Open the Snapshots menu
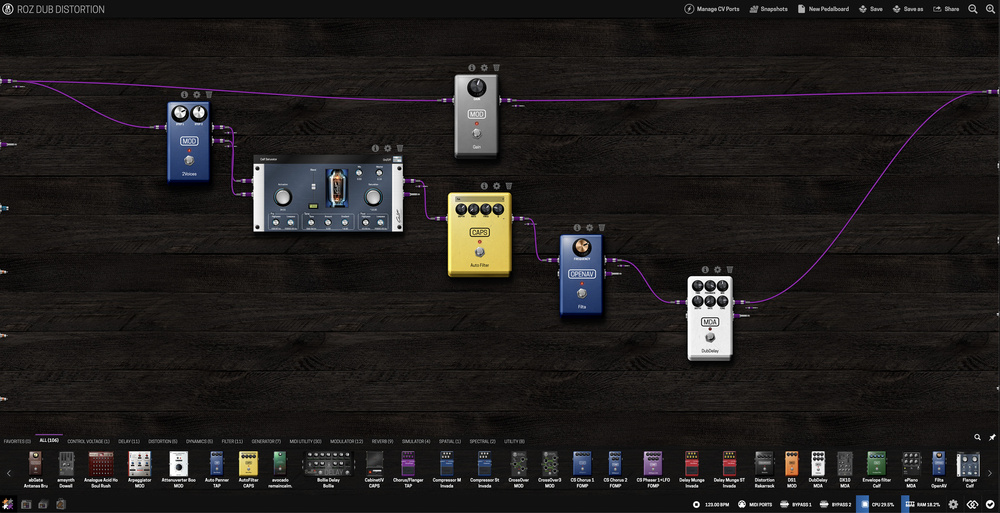The width and height of the screenshot is (1000, 513). pyautogui.click(x=768, y=9)
